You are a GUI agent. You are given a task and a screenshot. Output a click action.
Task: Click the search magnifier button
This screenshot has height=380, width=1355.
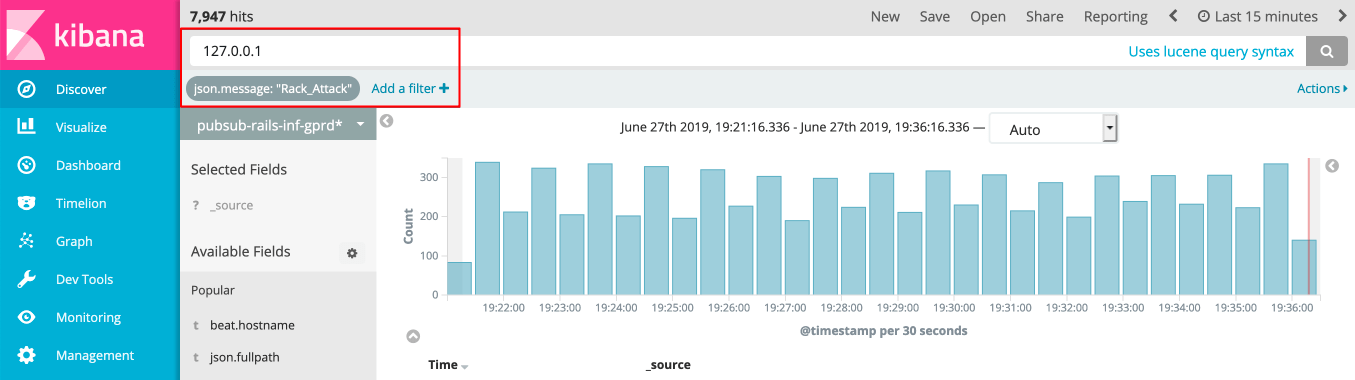click(x=1327, y=52)
